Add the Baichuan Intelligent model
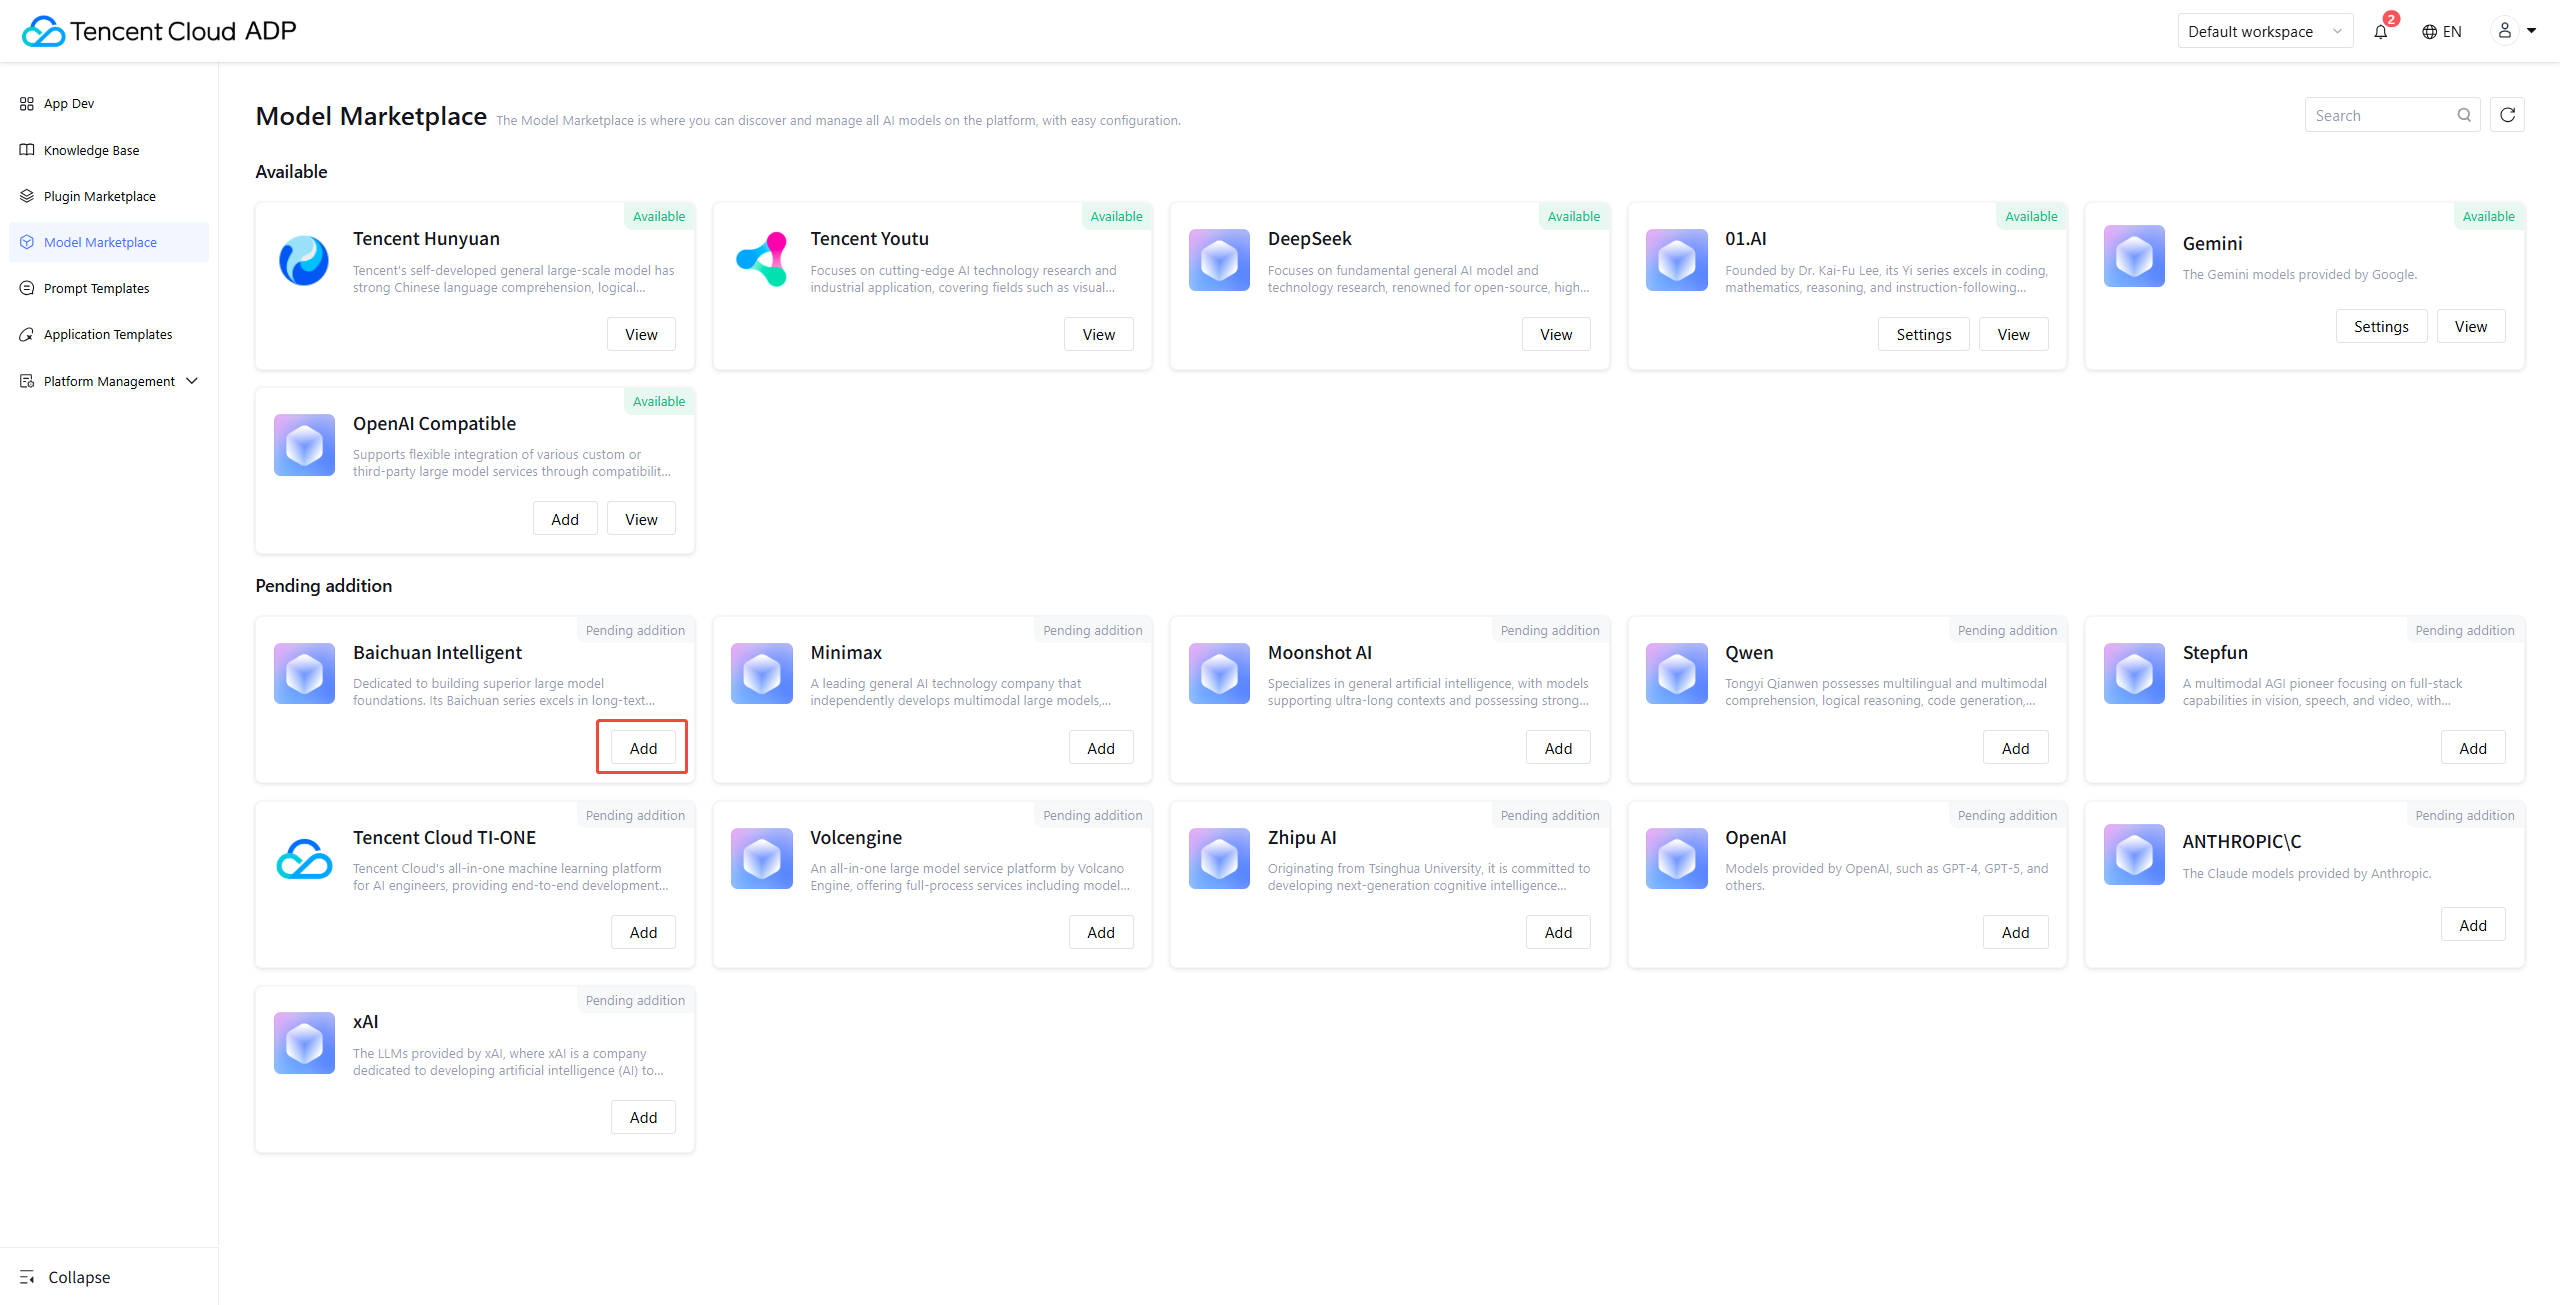 [643, 748]
